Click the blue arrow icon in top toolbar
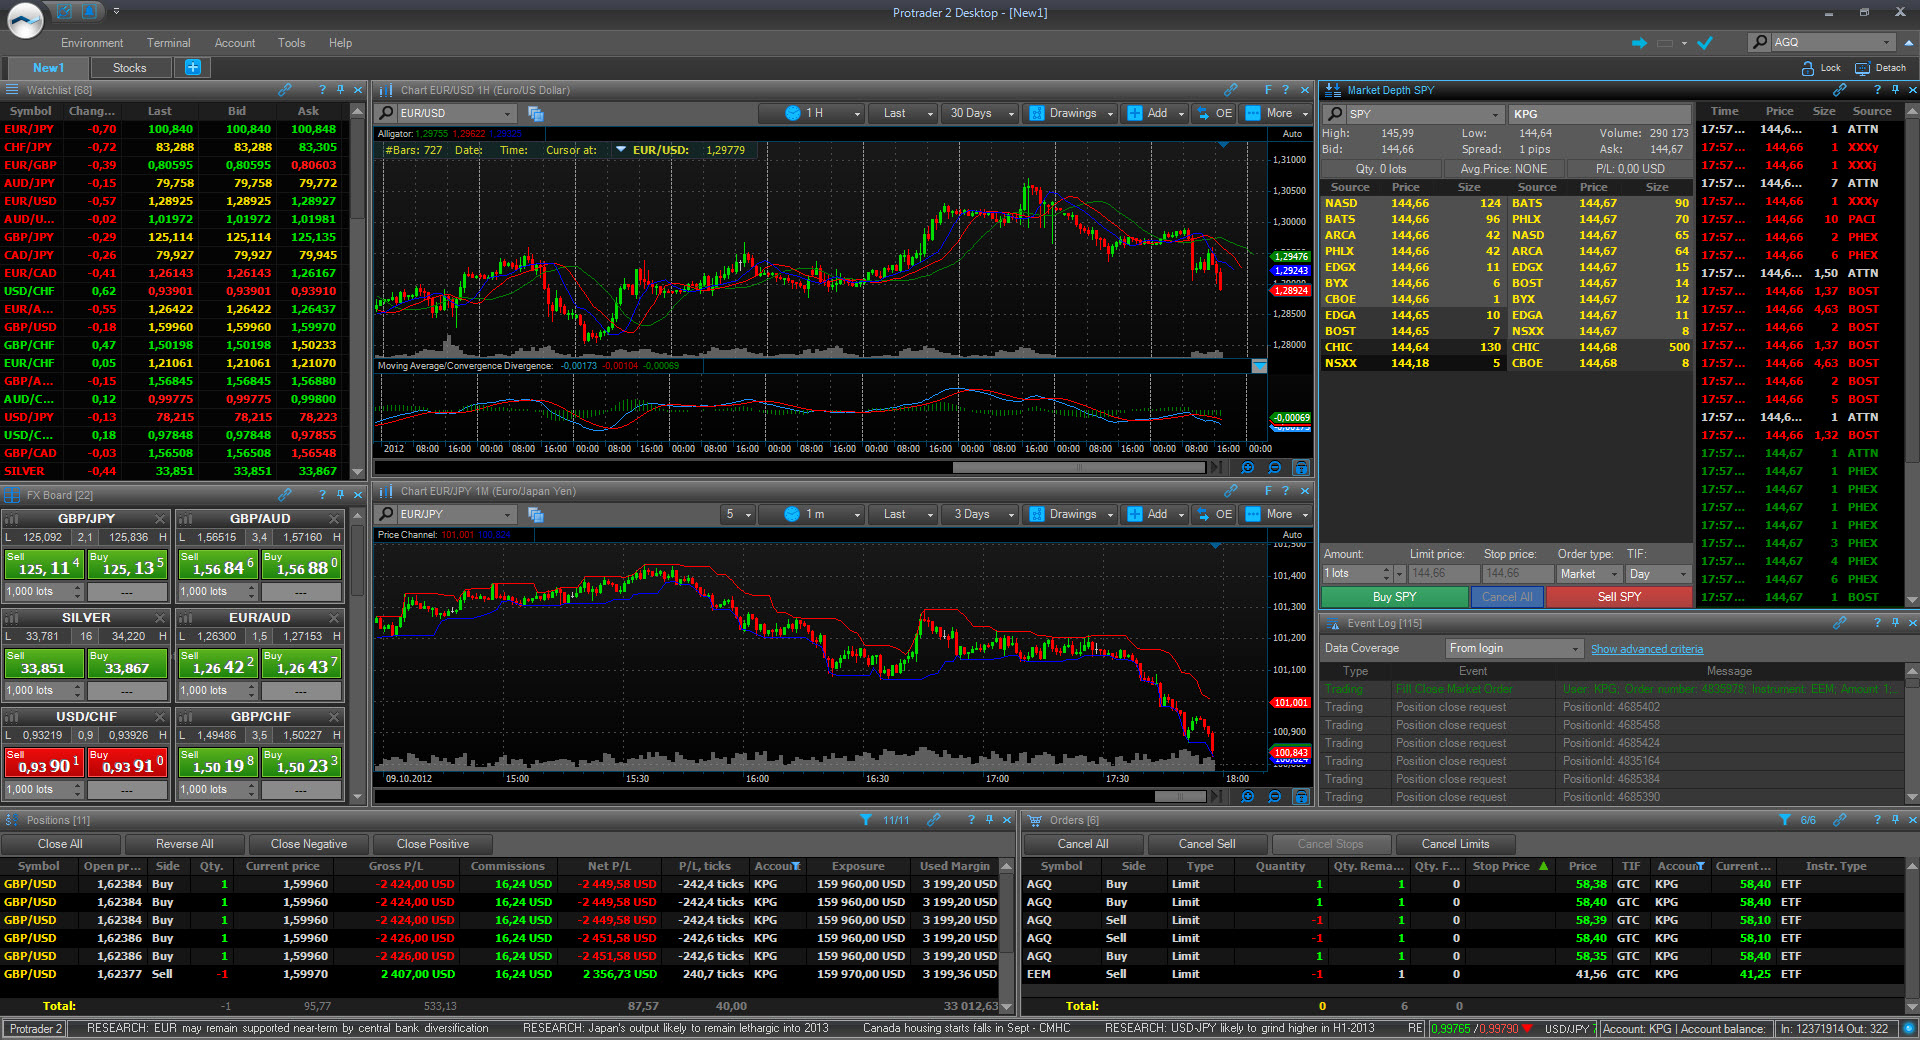The height and width of the screenshot is (1040, 1920). pos(1639,43)
